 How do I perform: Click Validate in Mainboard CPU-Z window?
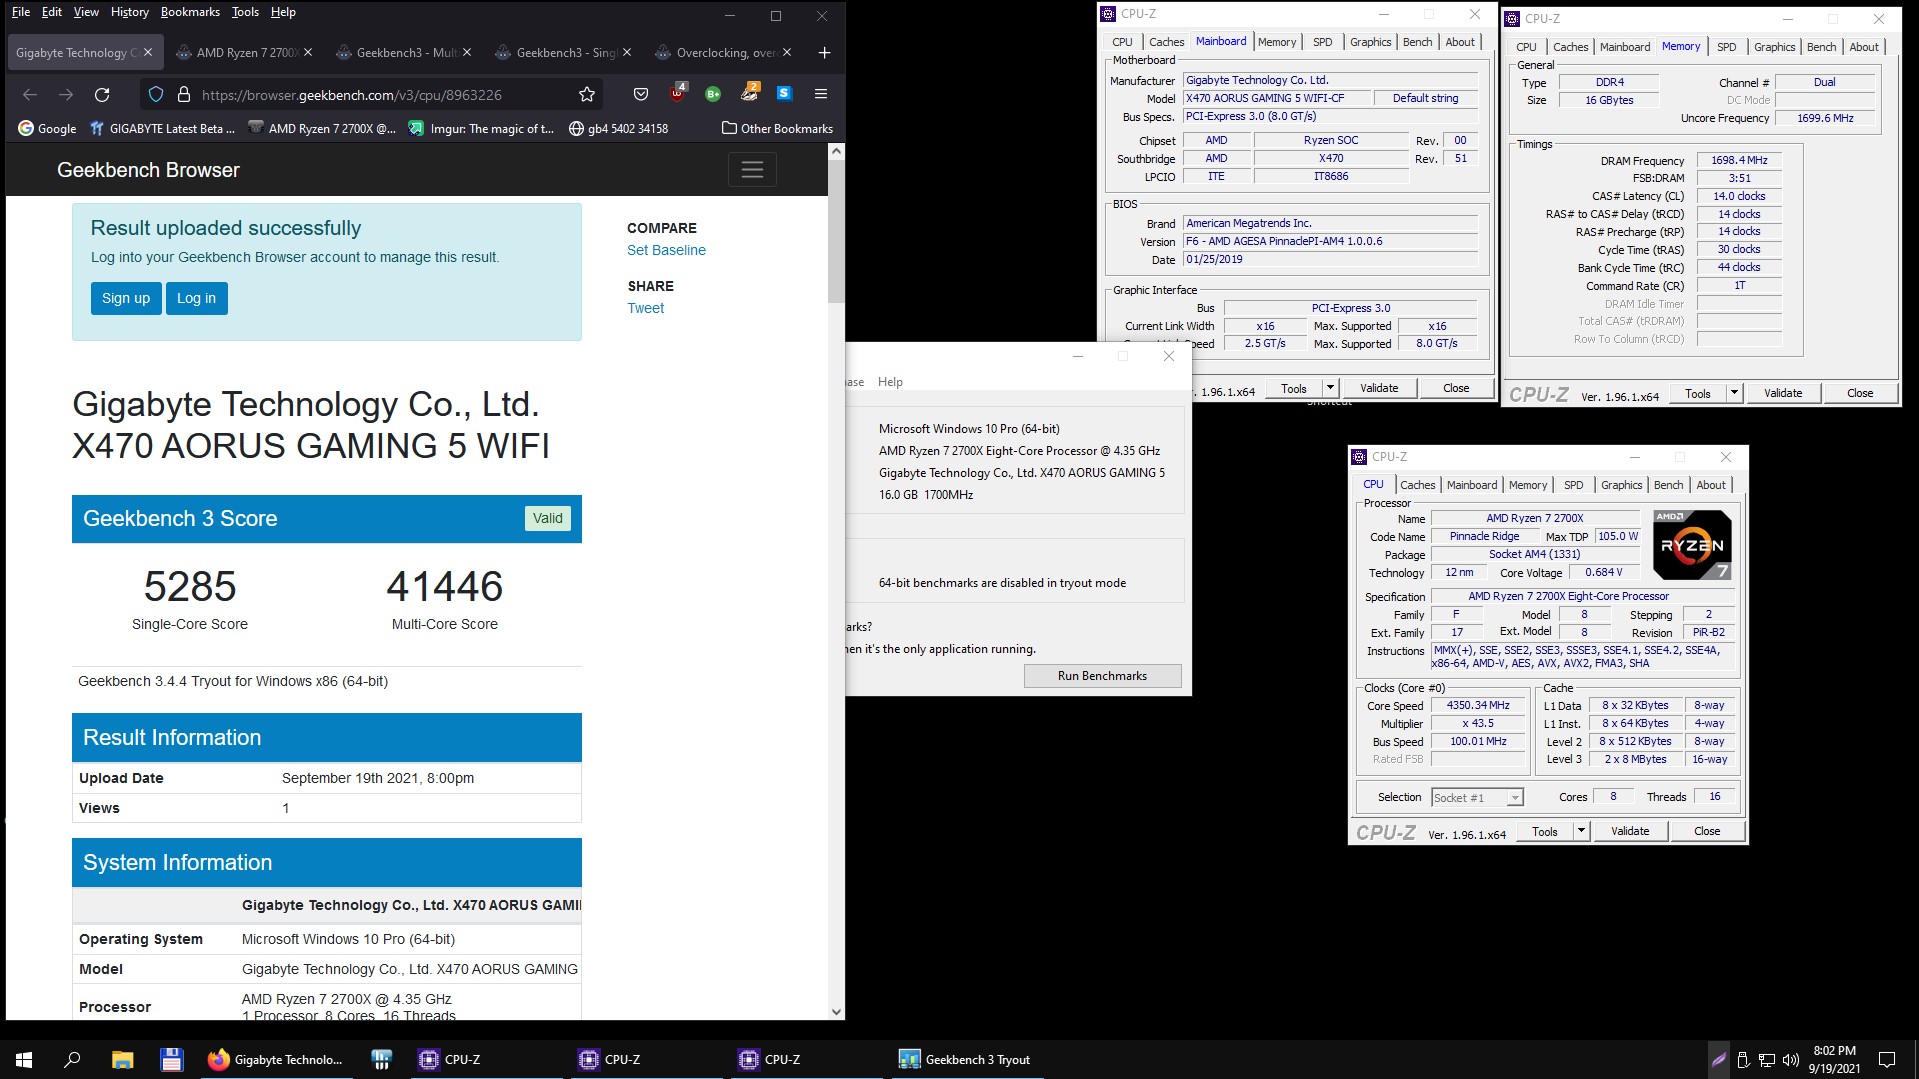click(1379, 388)
